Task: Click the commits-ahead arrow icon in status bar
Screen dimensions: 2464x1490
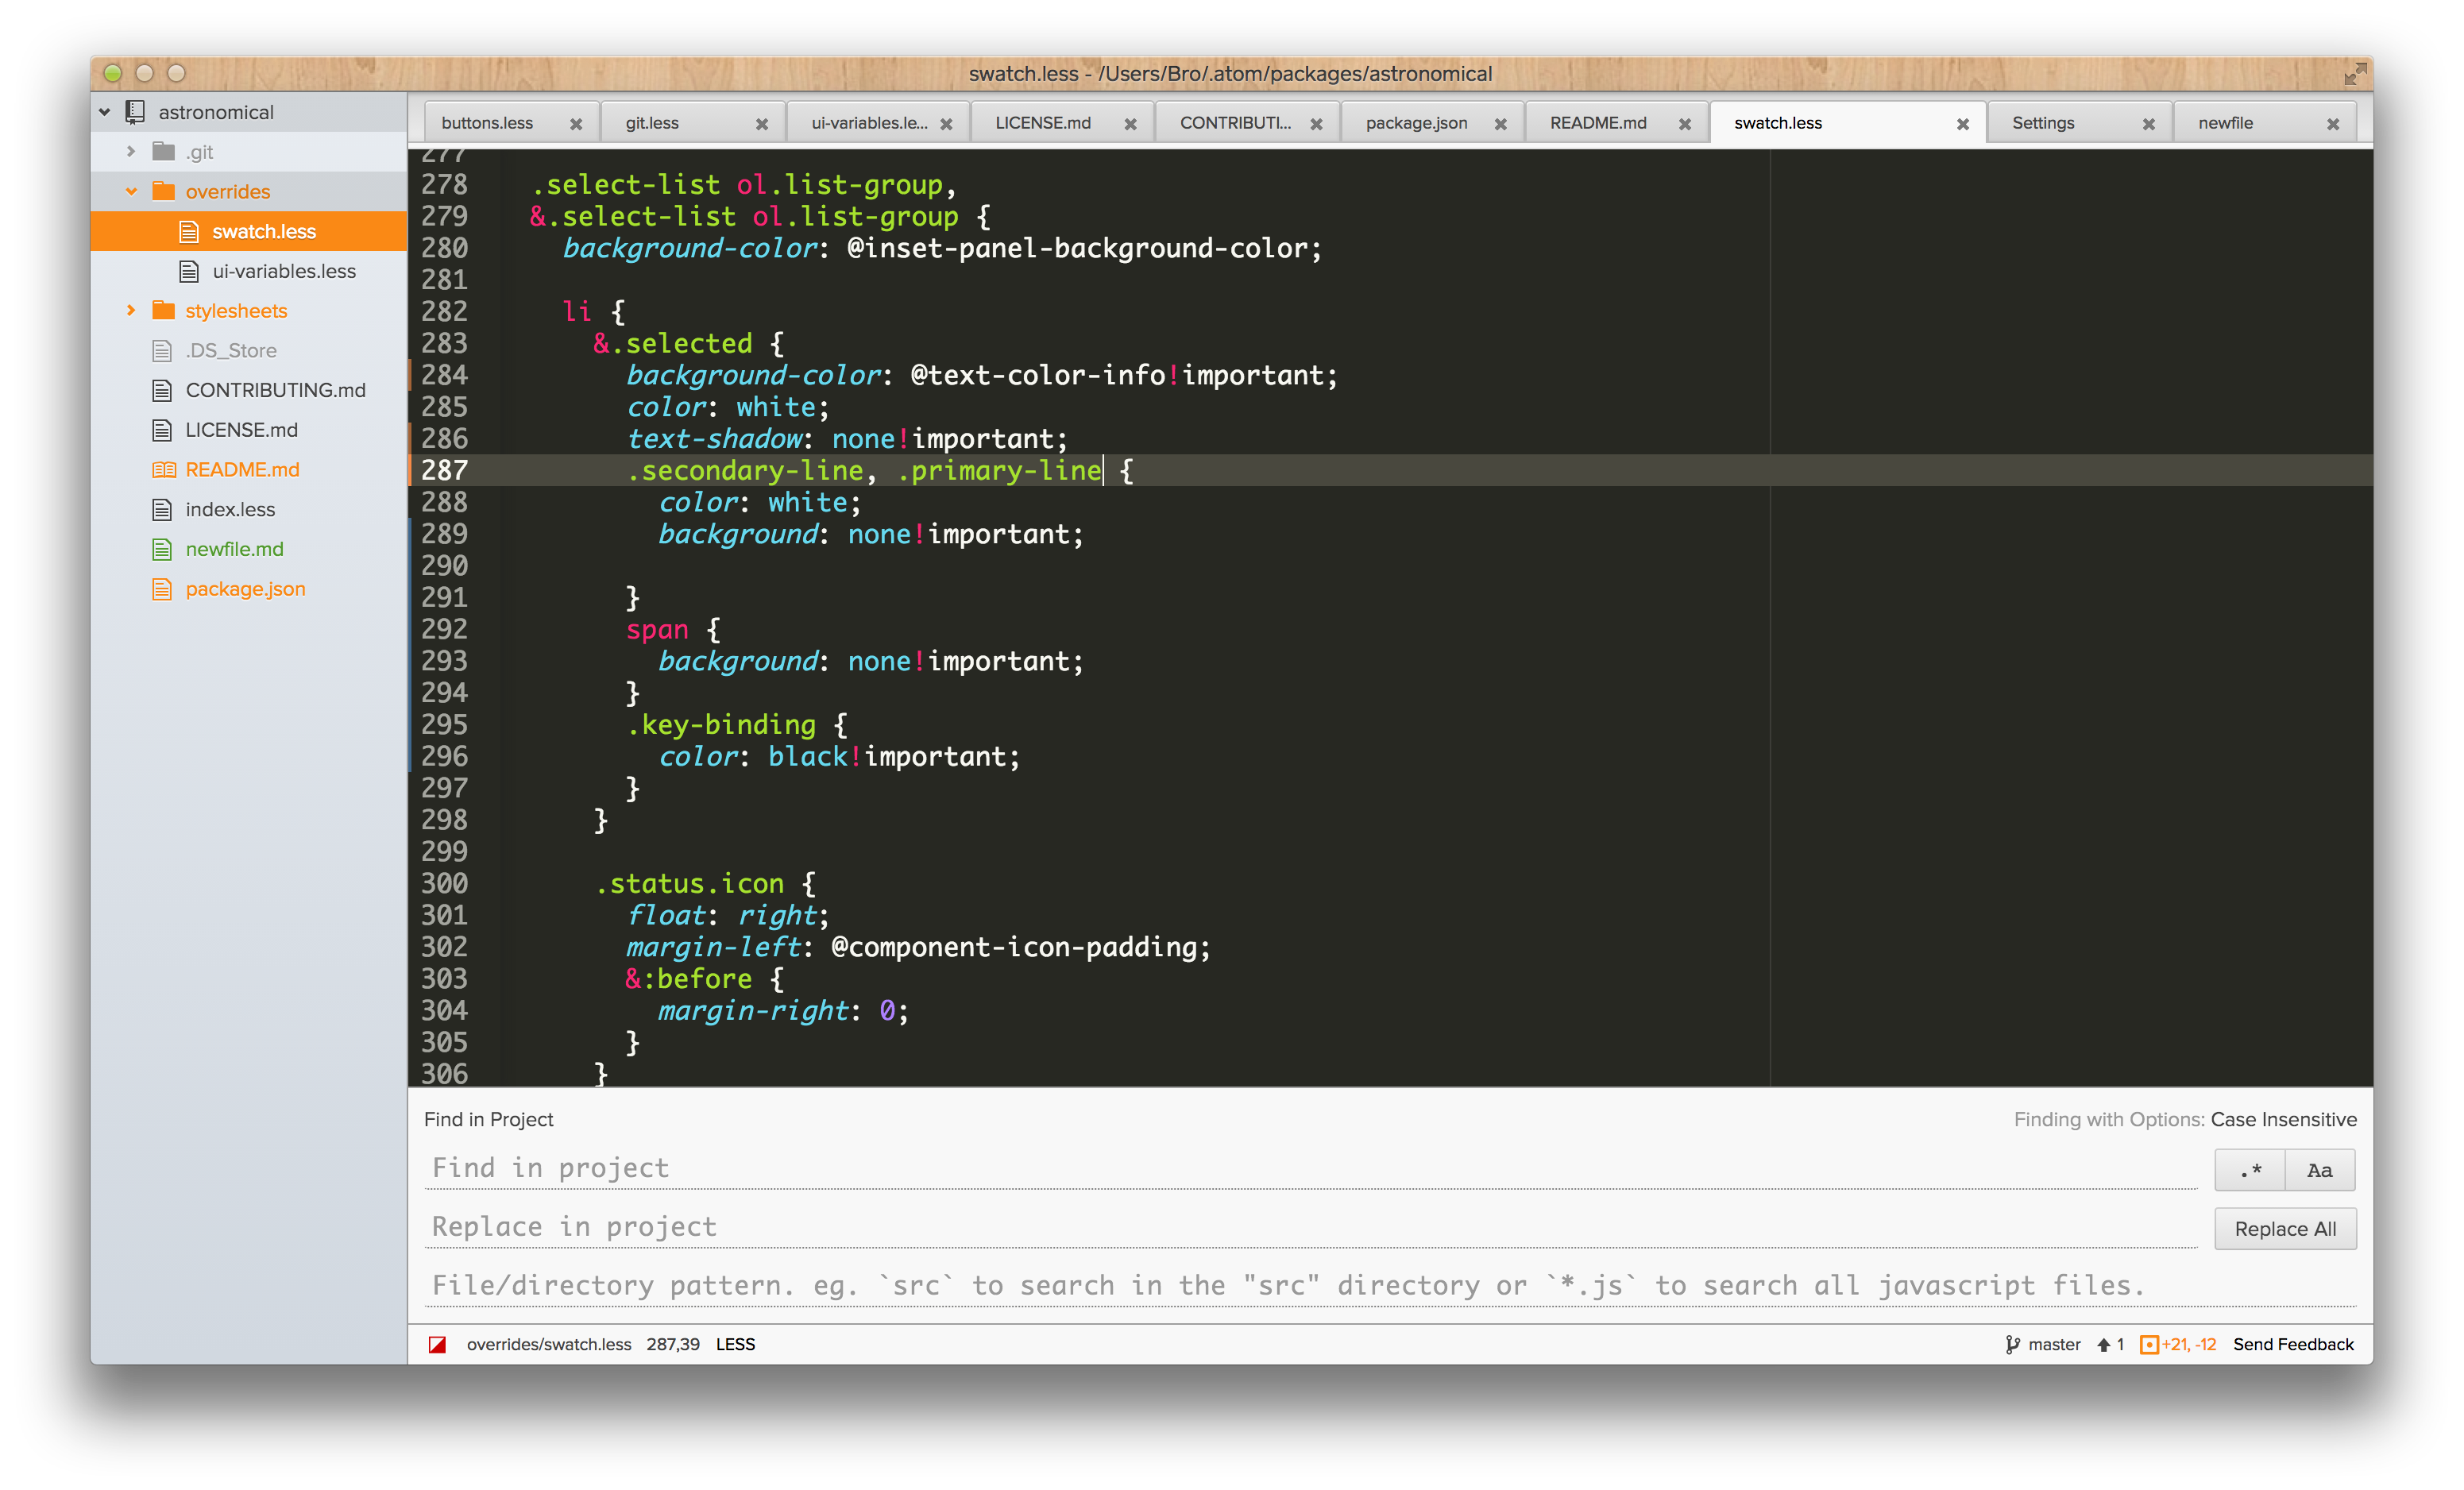Action: (2103, 1345)
